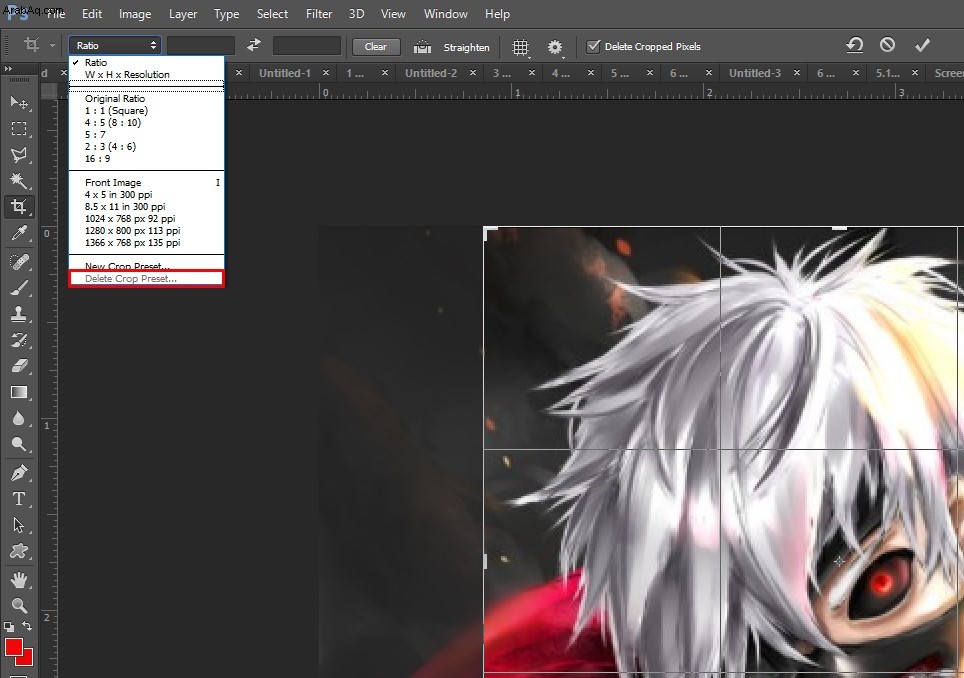Select the Eraser tool

click(19, 366)
